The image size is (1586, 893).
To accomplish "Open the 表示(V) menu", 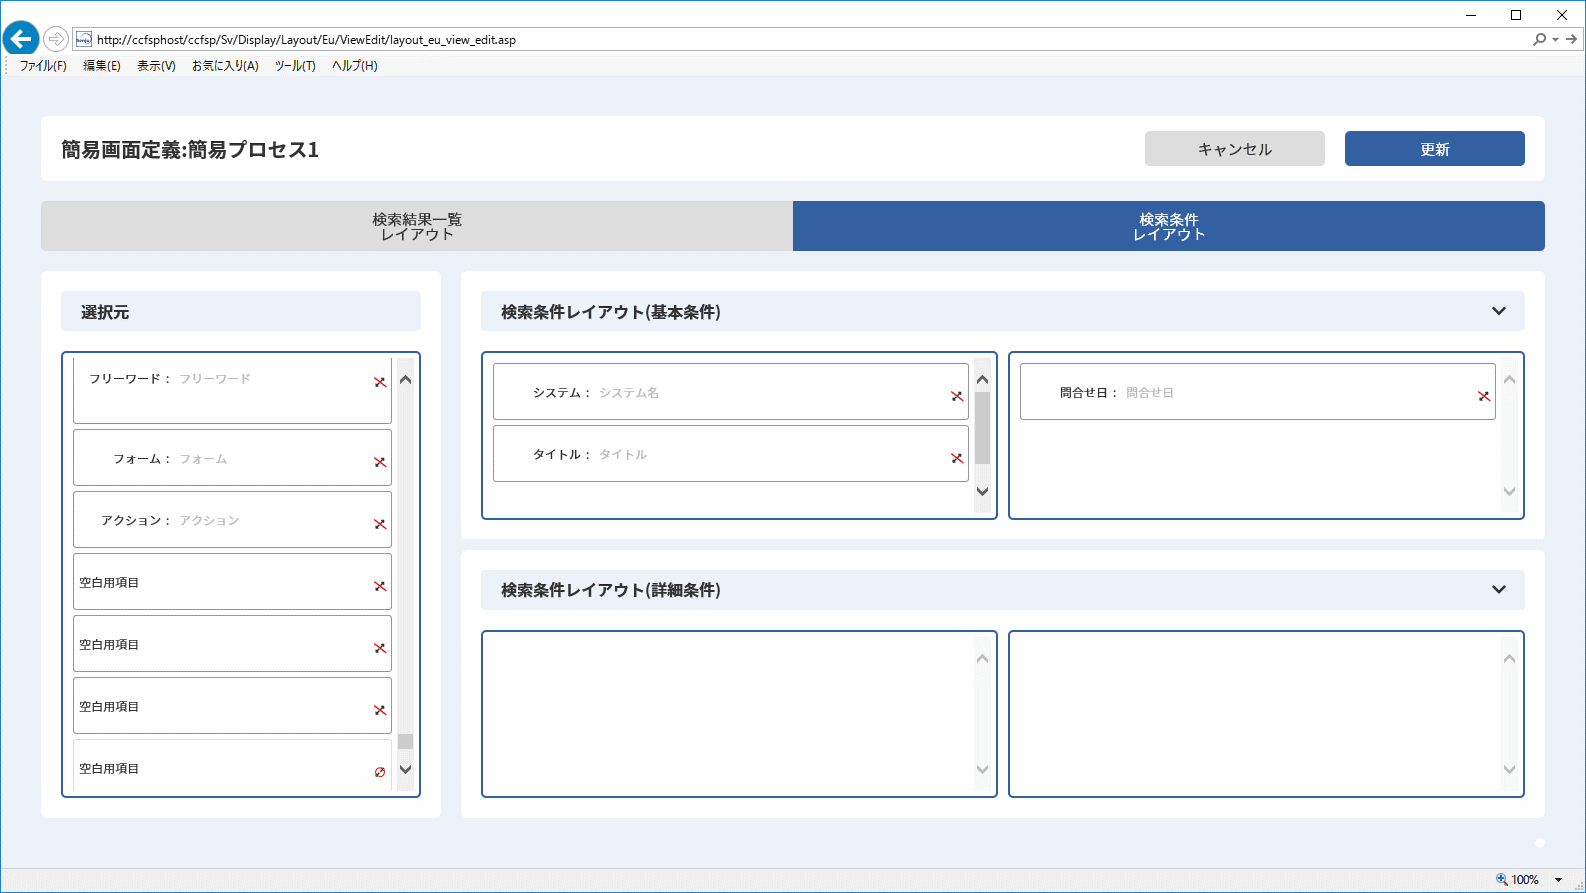I will pos(156,66).
